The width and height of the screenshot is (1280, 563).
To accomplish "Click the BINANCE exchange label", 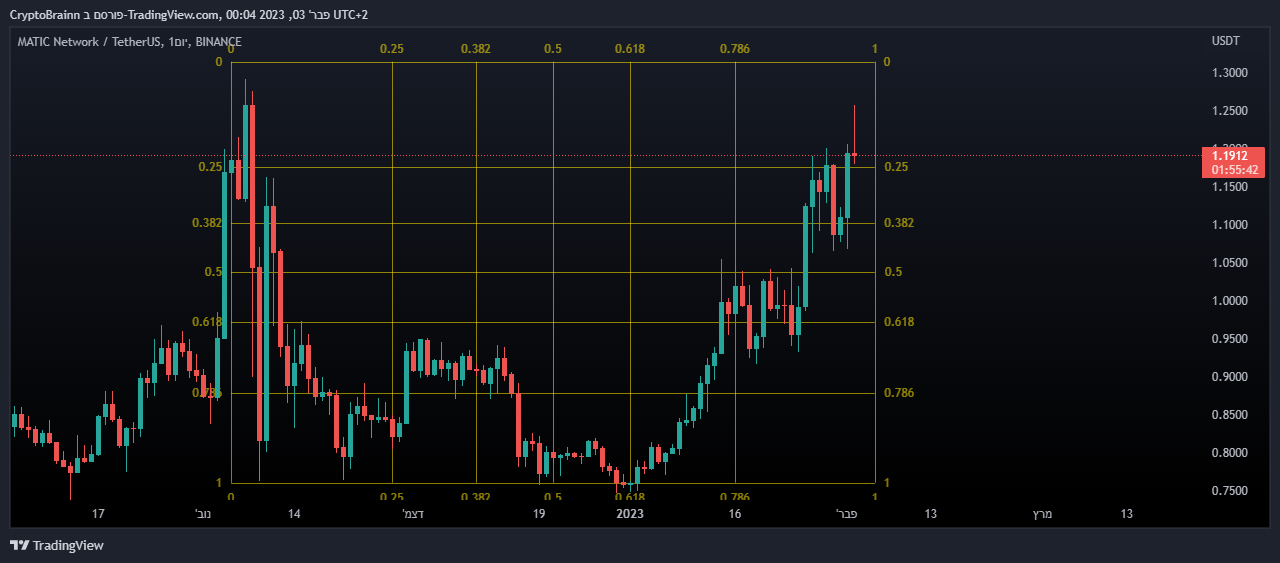I will [218, 42].
